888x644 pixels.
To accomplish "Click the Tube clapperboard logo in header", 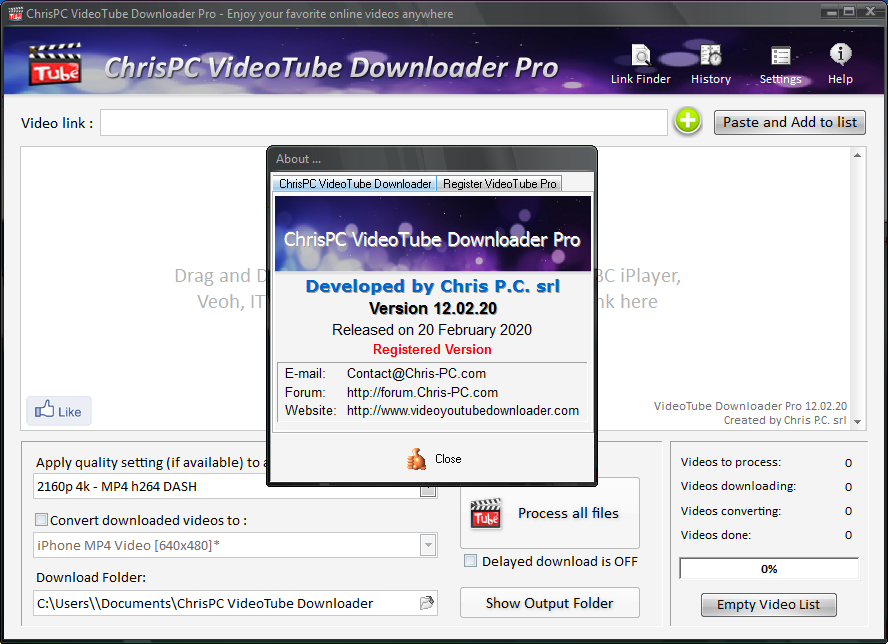I will point(55,64).
